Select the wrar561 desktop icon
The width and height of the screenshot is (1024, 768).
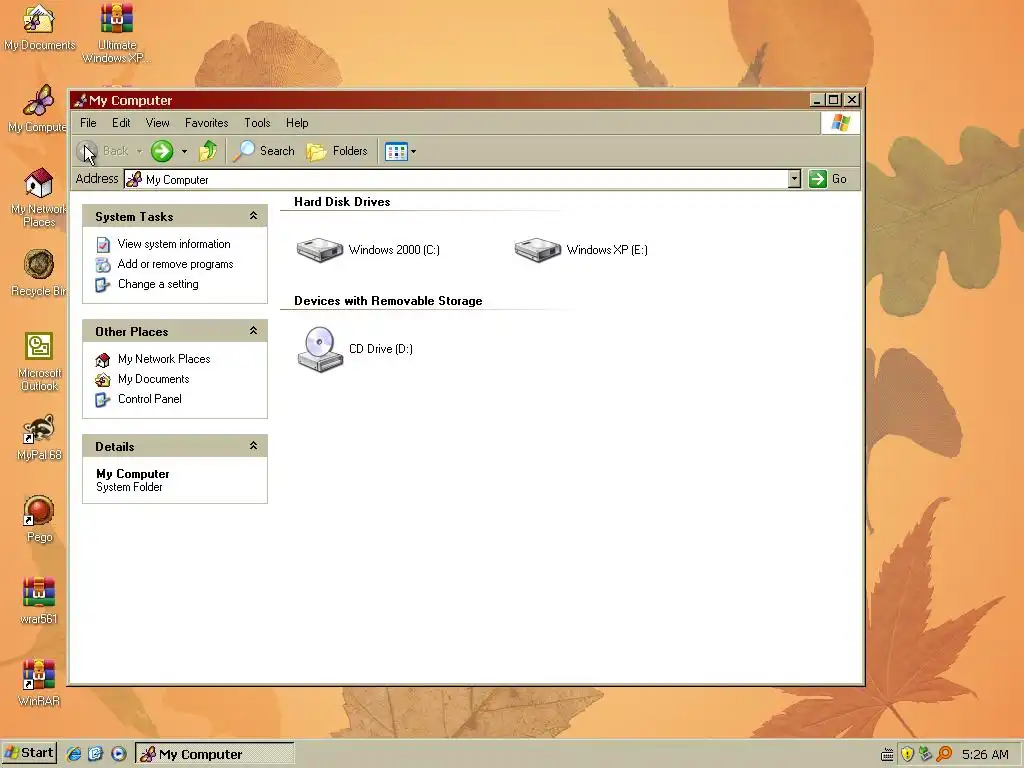[39, 601]
